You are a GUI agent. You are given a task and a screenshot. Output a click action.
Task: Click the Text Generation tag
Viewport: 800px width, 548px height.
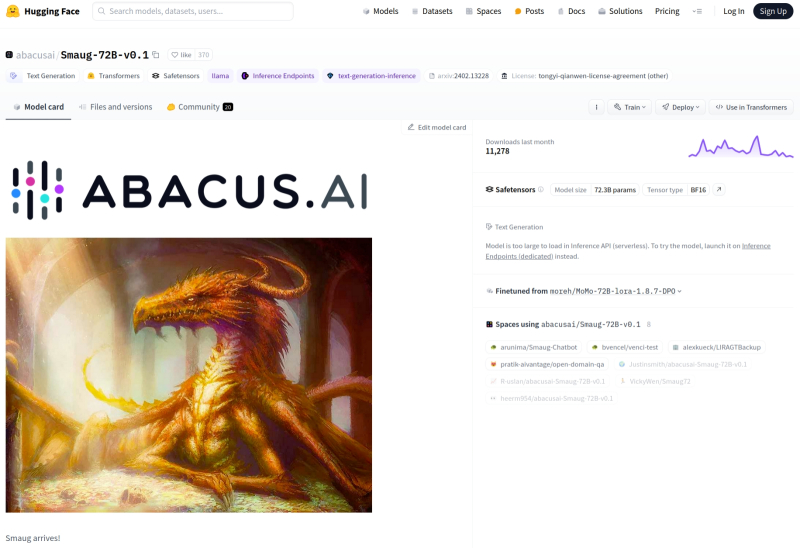pos(42,76)
